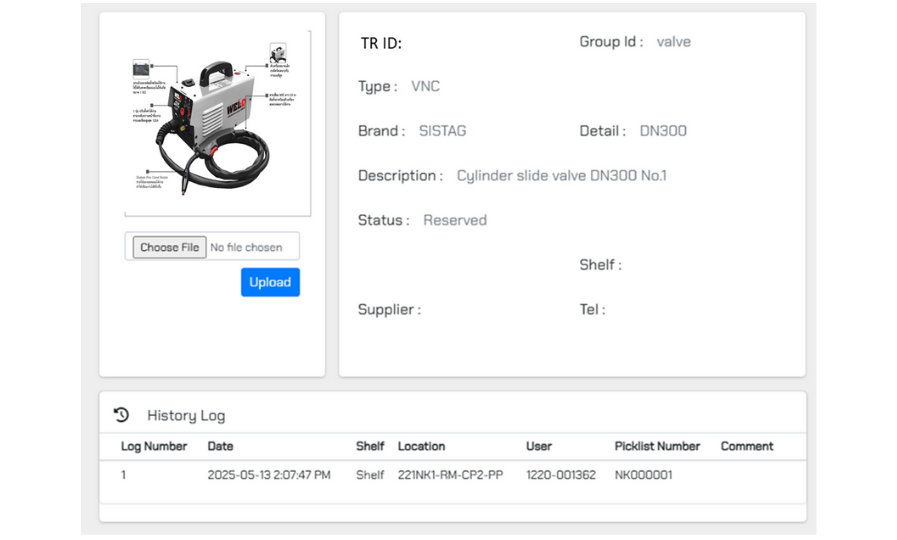Click the Location column header
897x540 pixels.
(x=421, y=446)
